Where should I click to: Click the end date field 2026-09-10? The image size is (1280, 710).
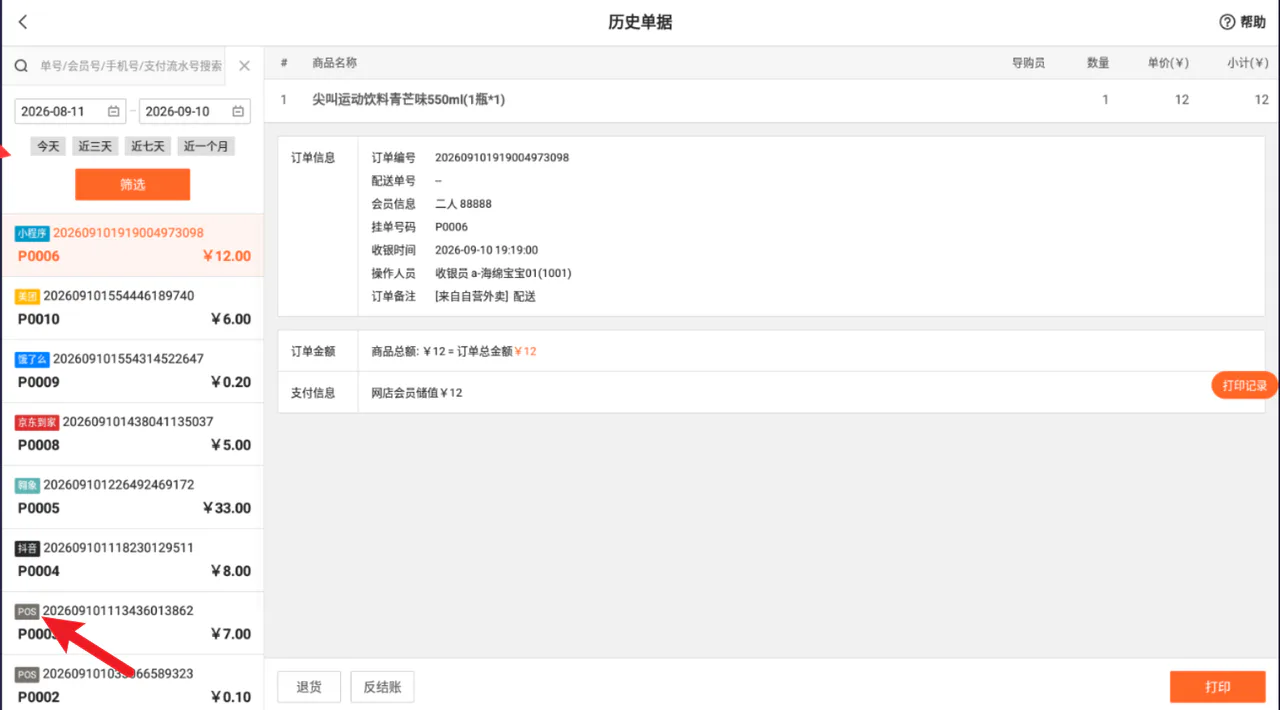click(x=195, y=111)
